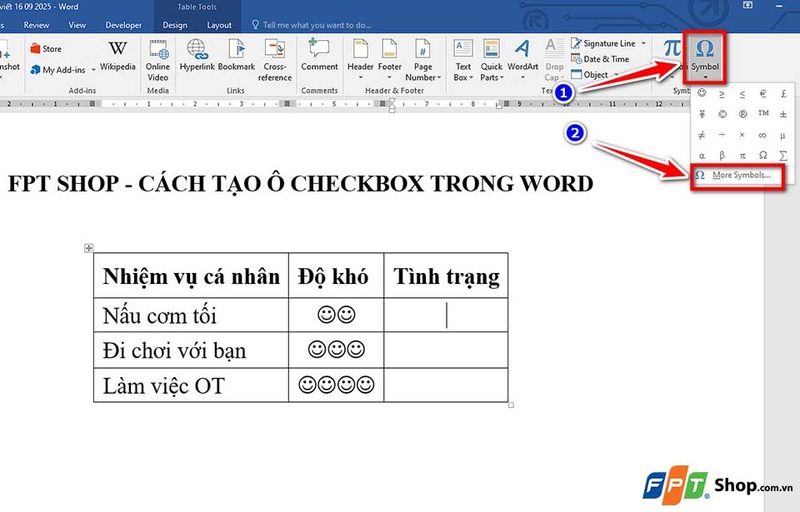Insert a Cross-reference
This screenshot has height=512, width=800.
point(274,60)
